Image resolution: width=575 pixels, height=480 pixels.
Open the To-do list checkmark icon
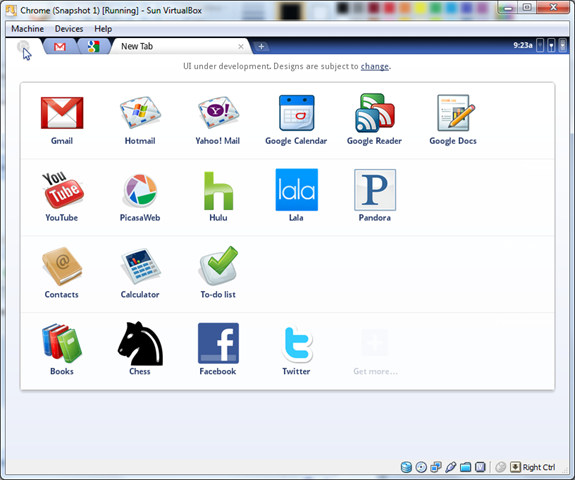219,266
